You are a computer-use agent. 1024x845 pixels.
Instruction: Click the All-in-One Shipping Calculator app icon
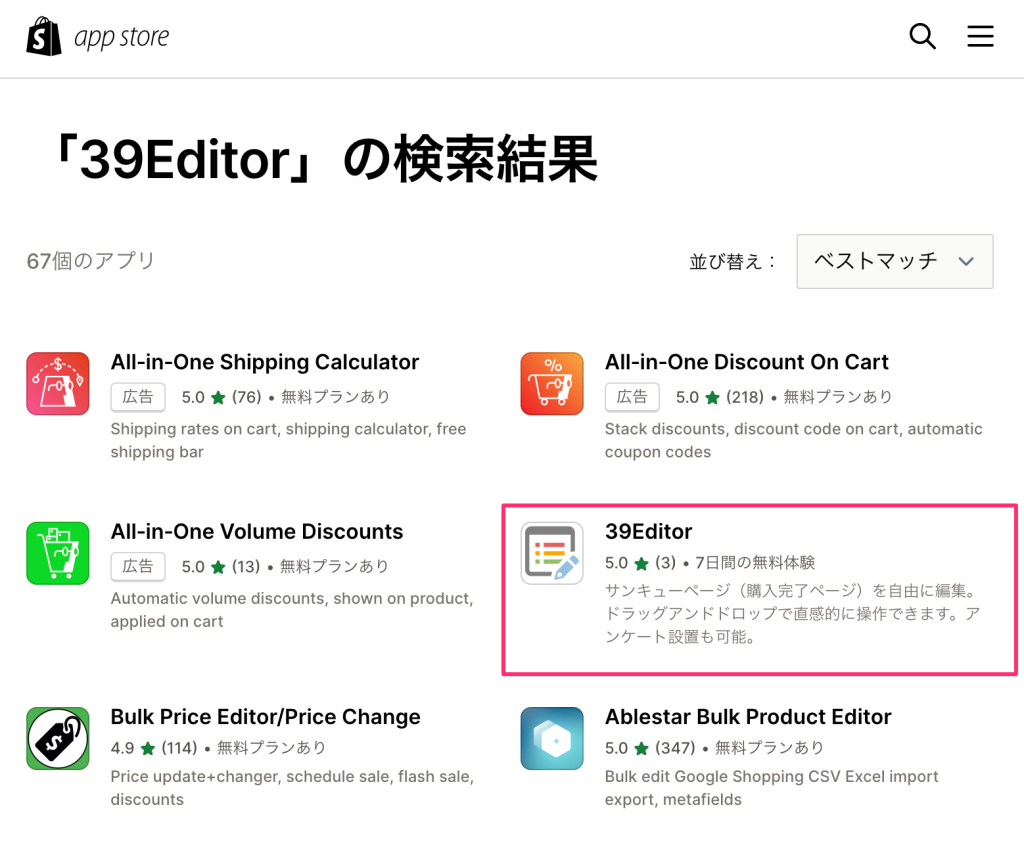pos(57,383)
